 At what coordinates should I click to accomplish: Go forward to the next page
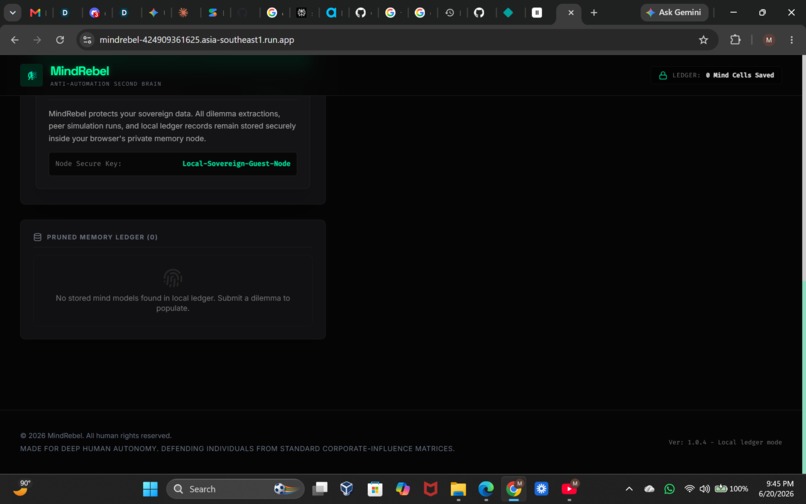click(x=37, y=40)
